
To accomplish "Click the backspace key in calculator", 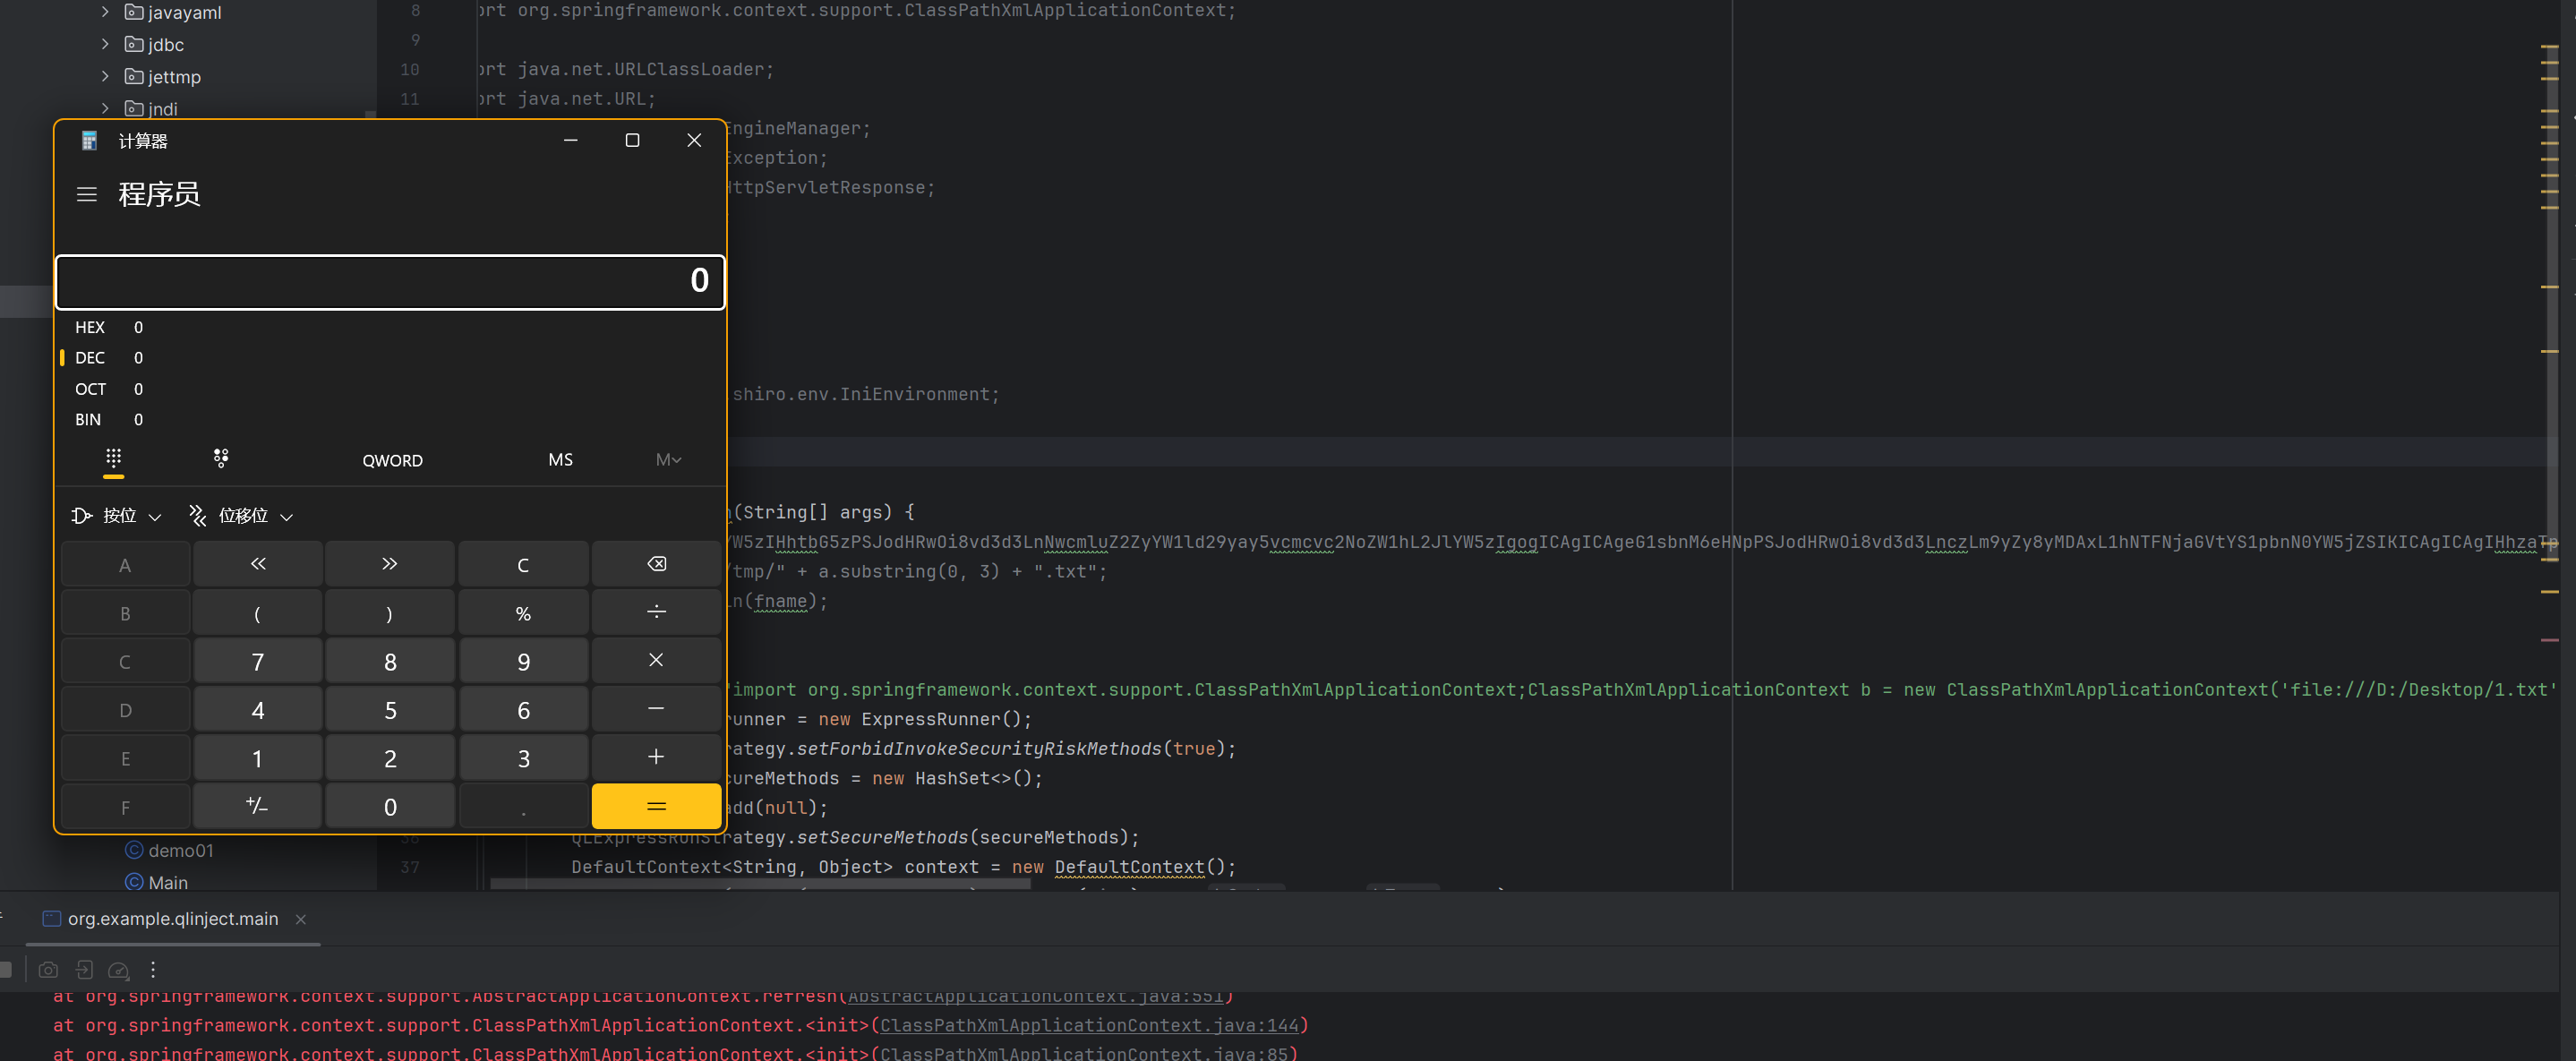I will click(656, 564).
